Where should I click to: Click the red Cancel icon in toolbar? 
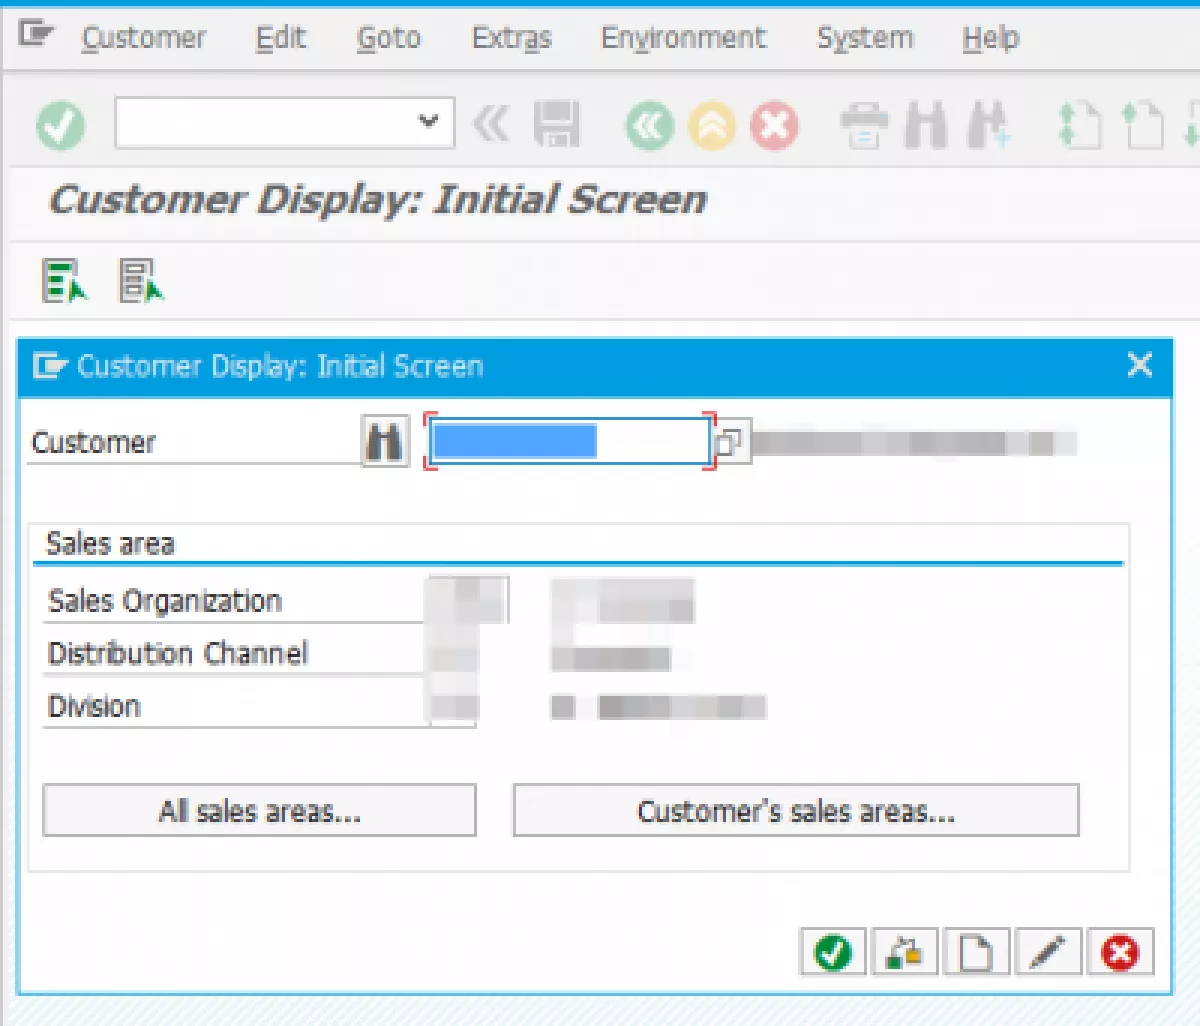(x=774, y=126)
